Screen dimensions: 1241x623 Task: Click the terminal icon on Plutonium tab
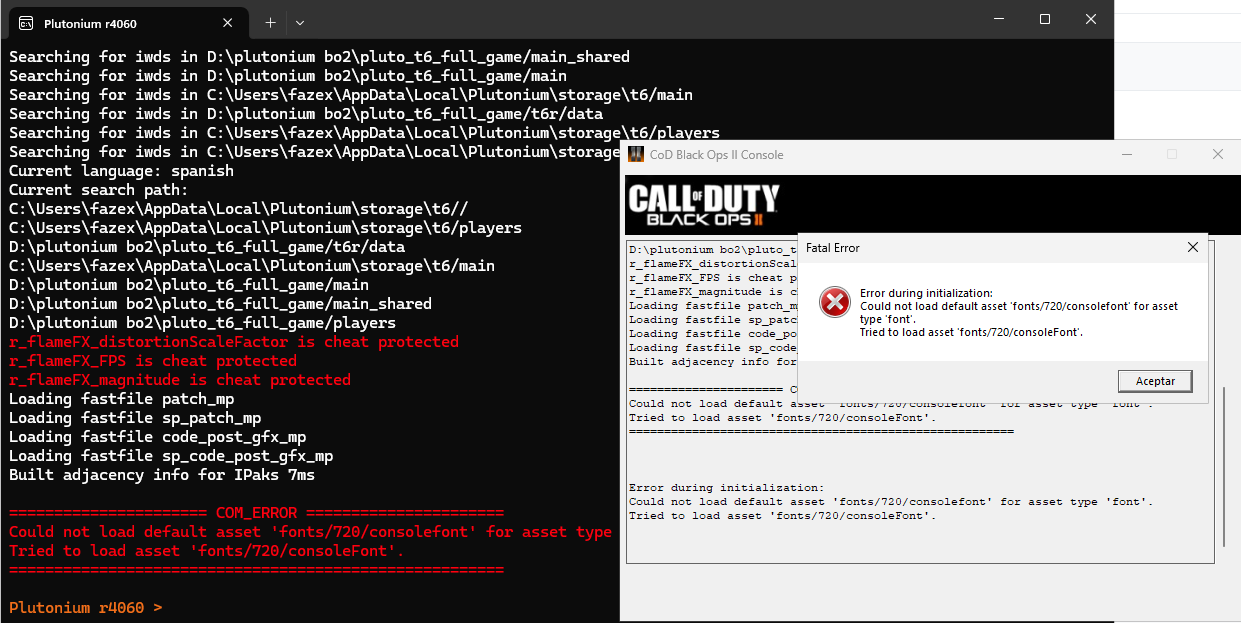pyautogui.click(x=27, y=23)
